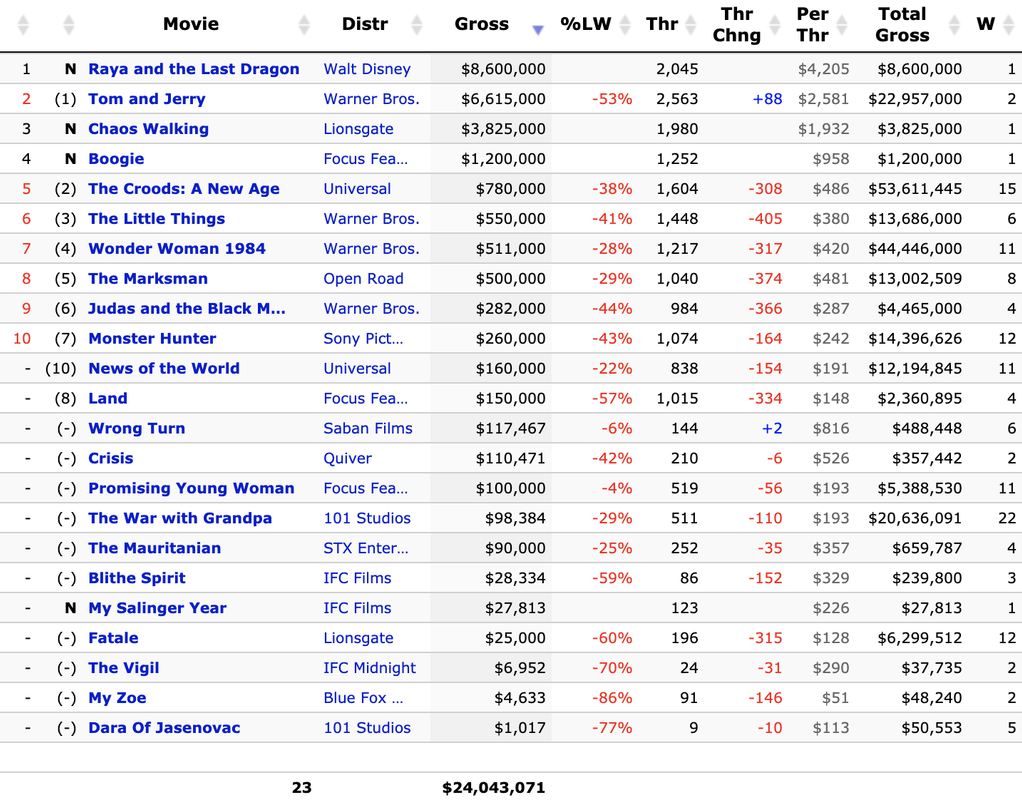Open the Sony Pict... distributor link

pyautogui.click(x=363, y=339)
